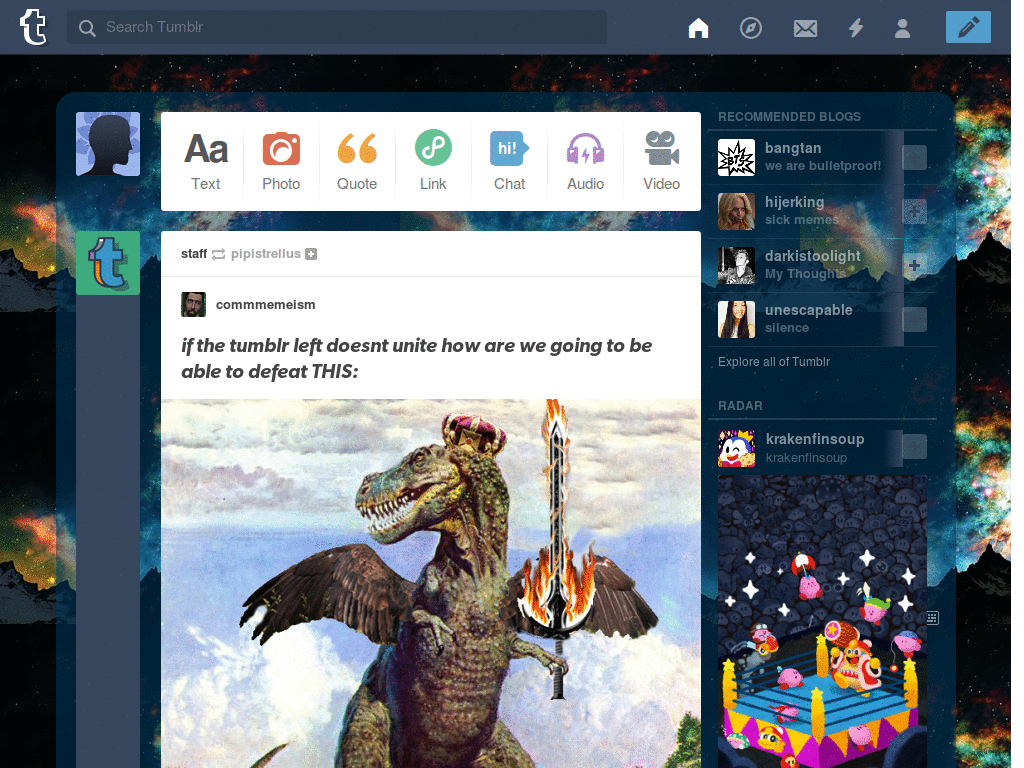This screenshot has width=1024, height=768.
Task: Open the darkistoolight avatar
Action: click(737, 265)
